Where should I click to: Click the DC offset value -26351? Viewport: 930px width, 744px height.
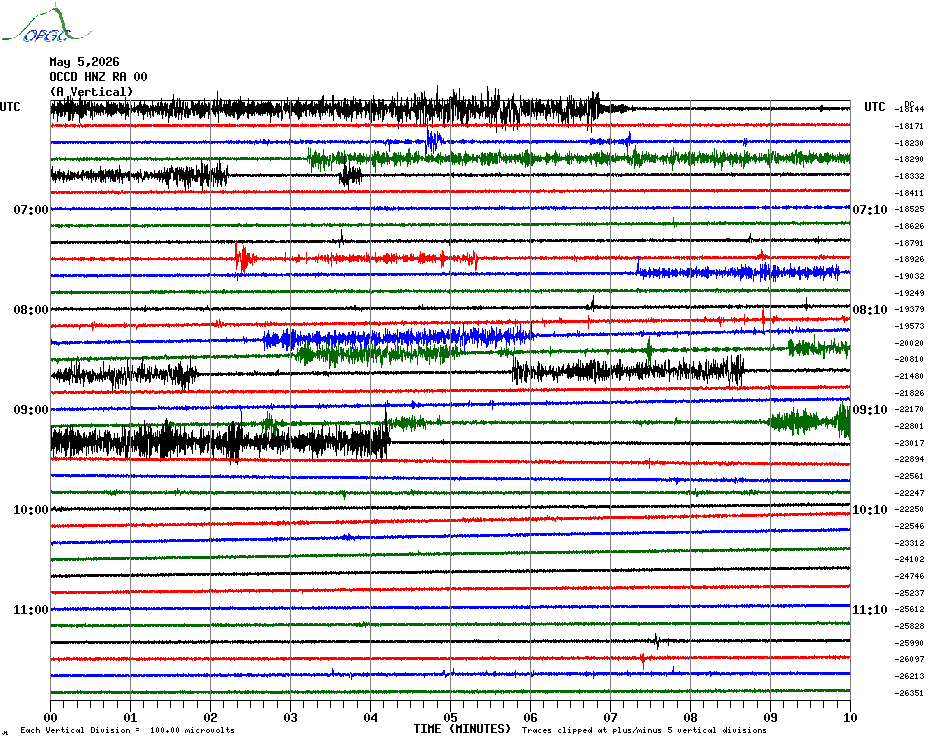click(x=909, y=693)
